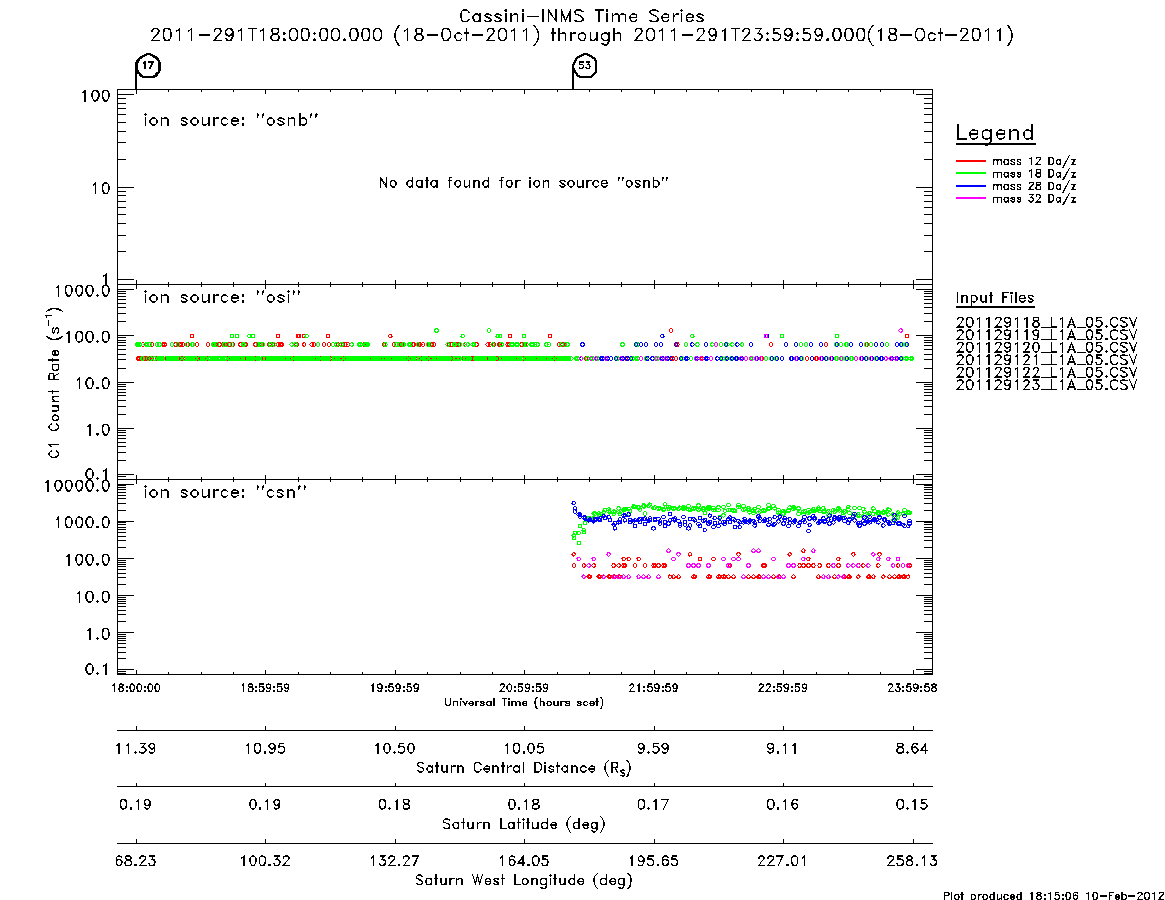Click the 19:59:59 time tick label
The width and height of the screenshot is (1165, 900).
(x=395, y=688)
